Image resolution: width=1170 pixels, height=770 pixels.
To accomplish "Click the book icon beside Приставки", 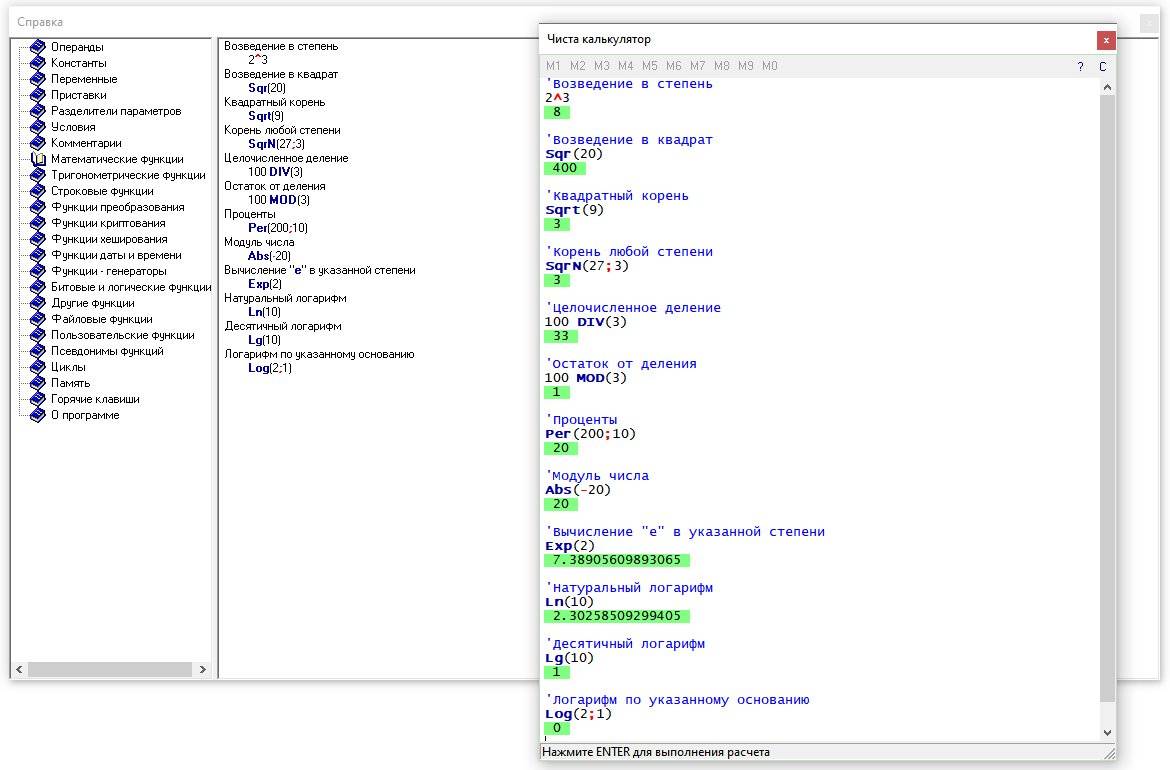I will pyautogui.click(x=38, y=95).
